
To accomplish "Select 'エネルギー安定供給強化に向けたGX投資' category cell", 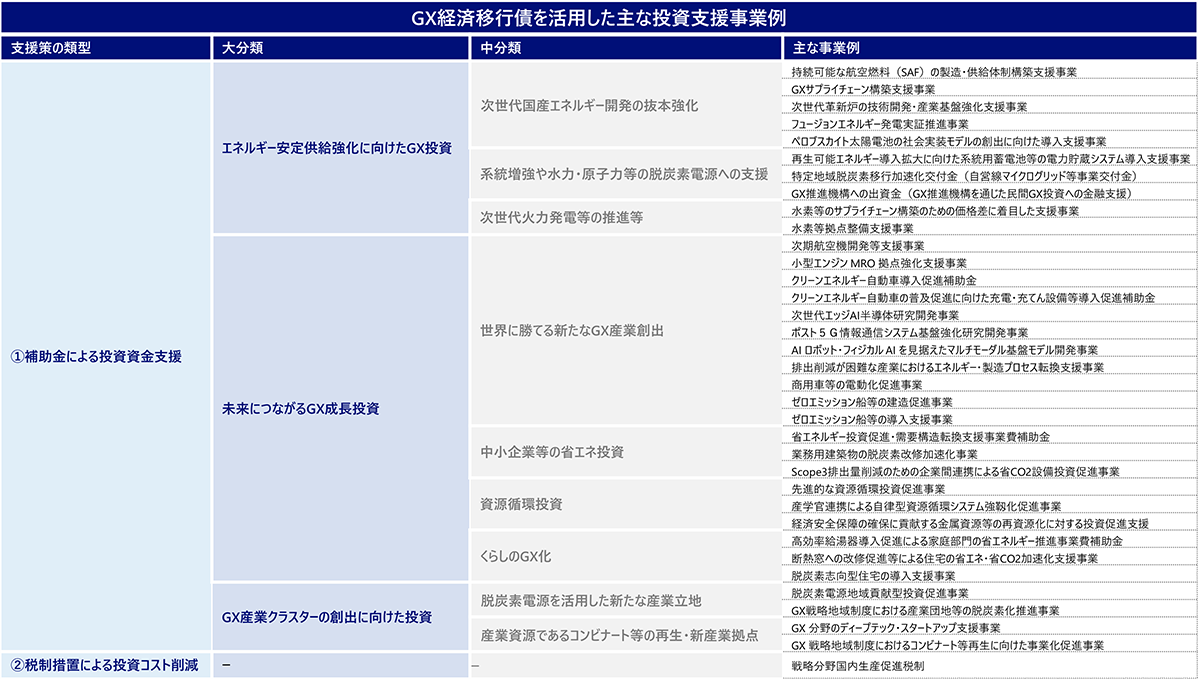I will pyautogui.click(x=336, y=148).
